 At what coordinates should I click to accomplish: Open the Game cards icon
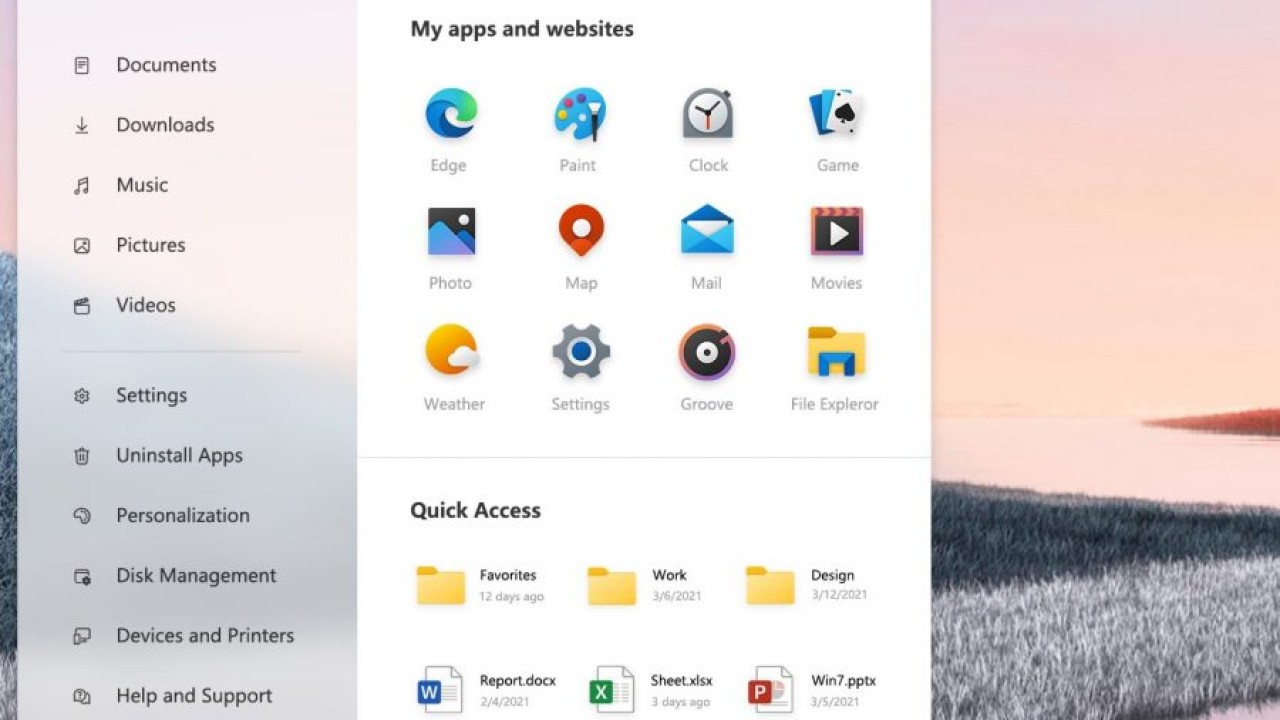836,114
